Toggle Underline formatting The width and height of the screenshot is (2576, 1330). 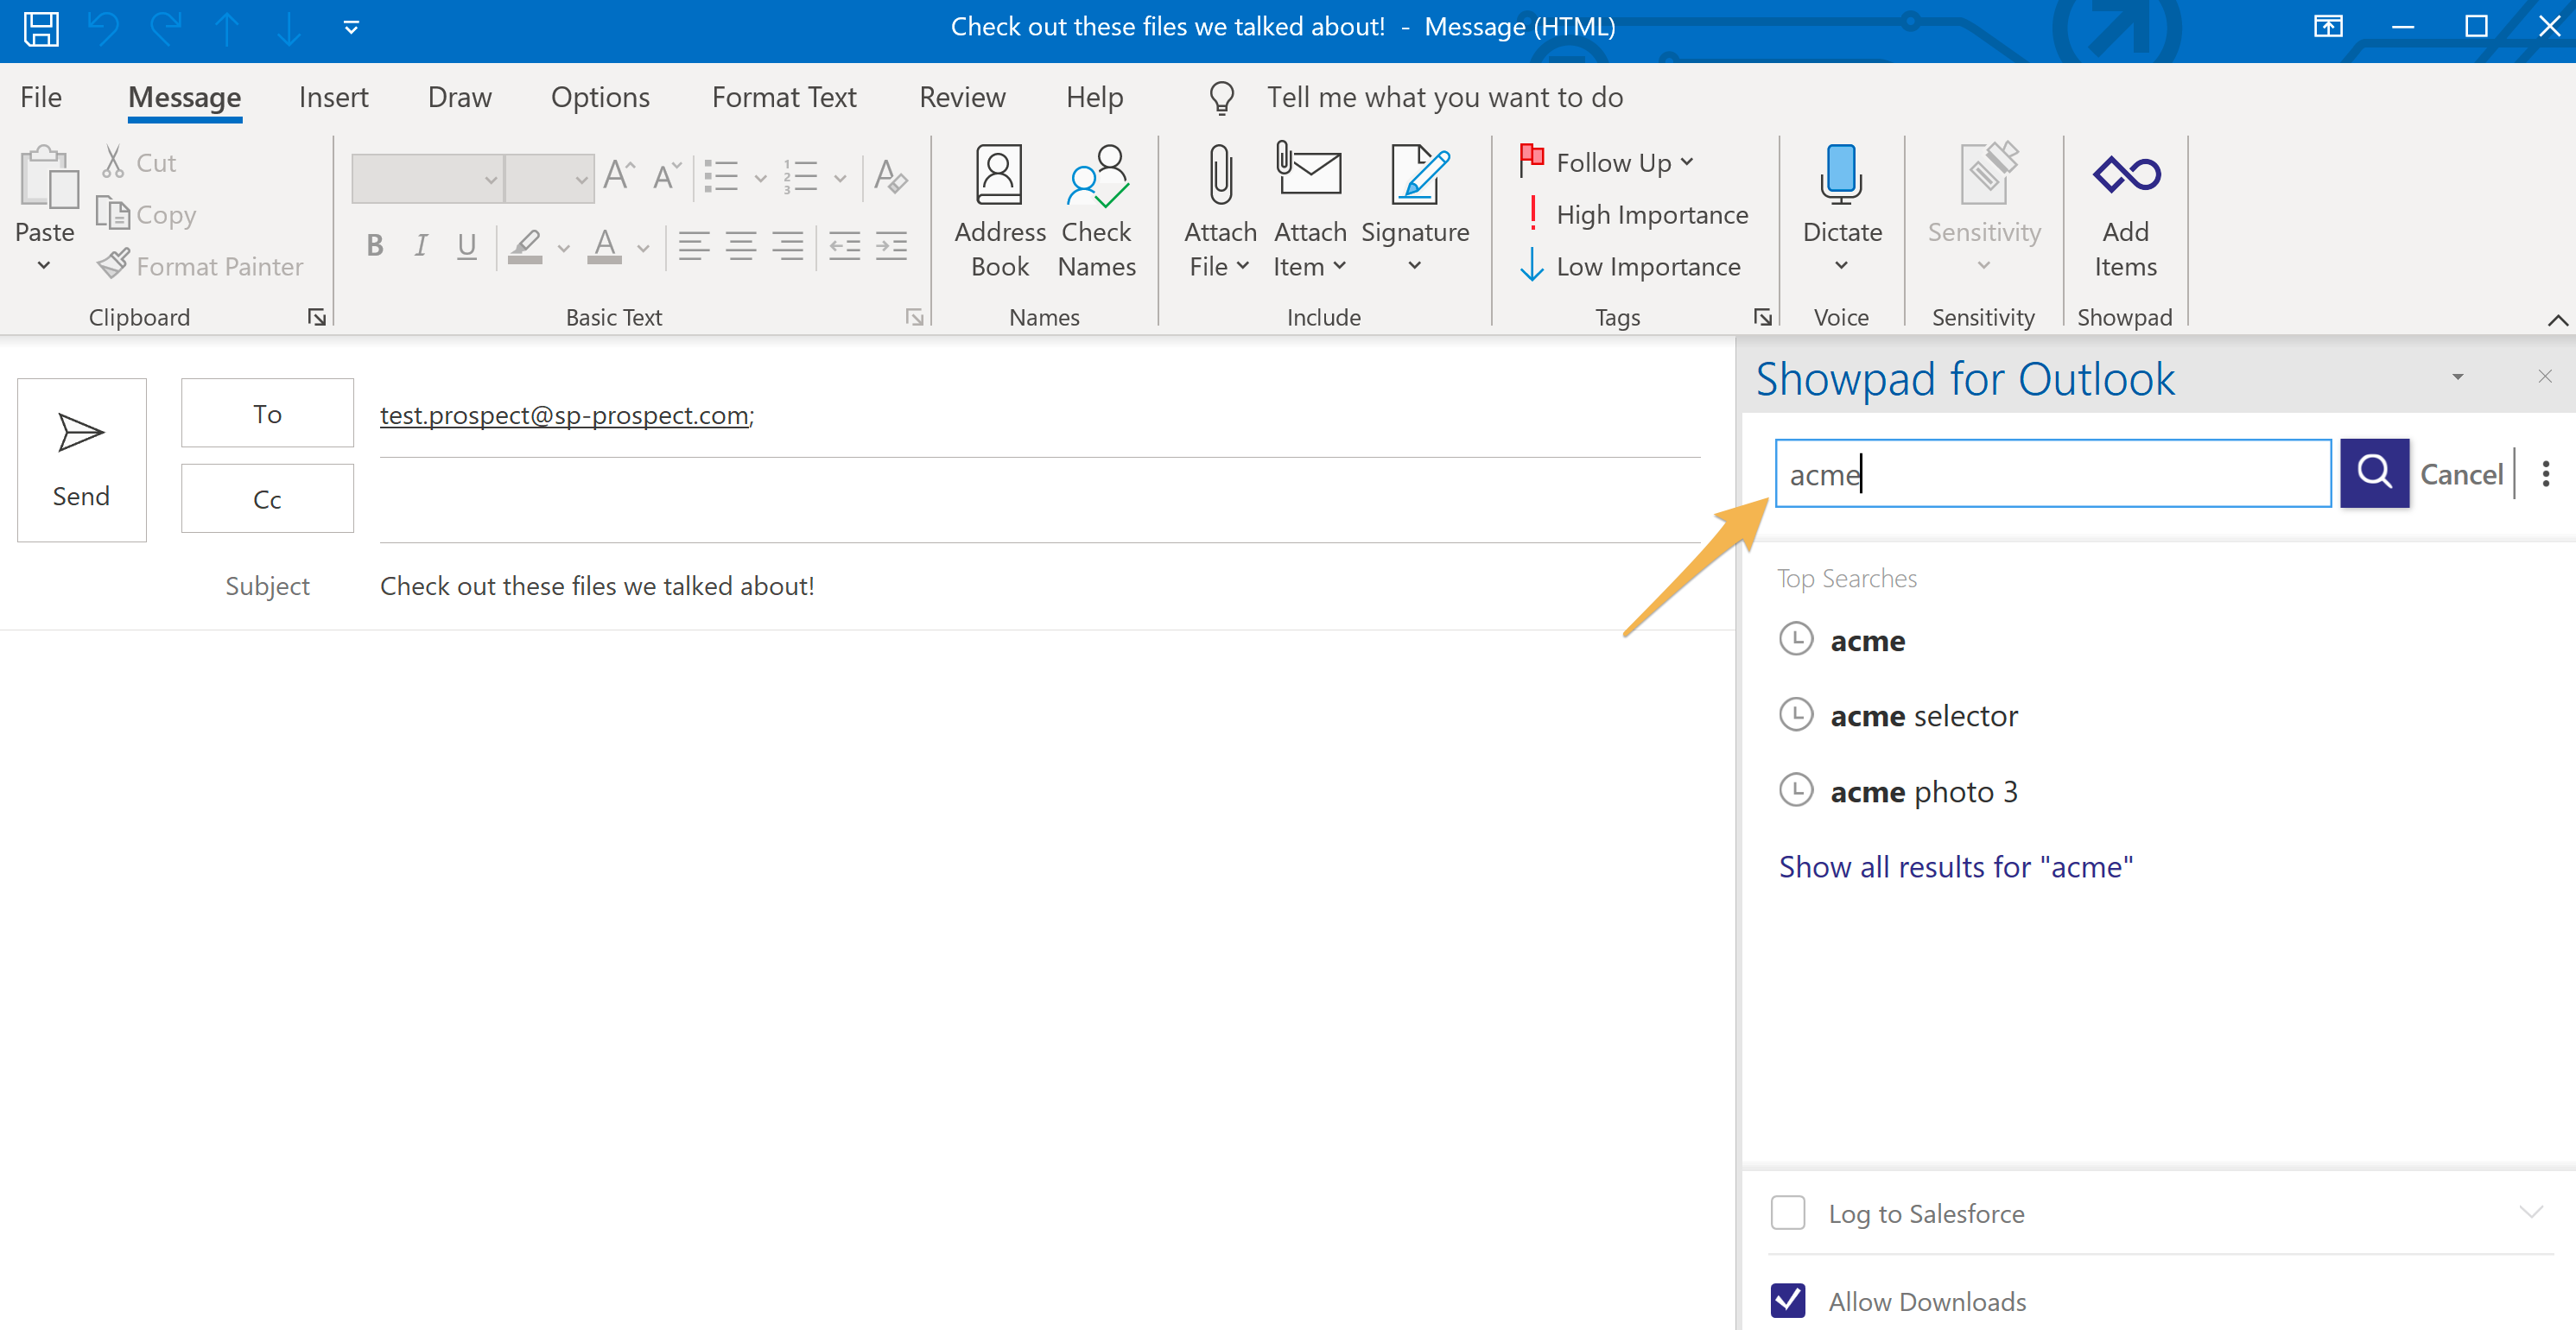coord(467,245)
